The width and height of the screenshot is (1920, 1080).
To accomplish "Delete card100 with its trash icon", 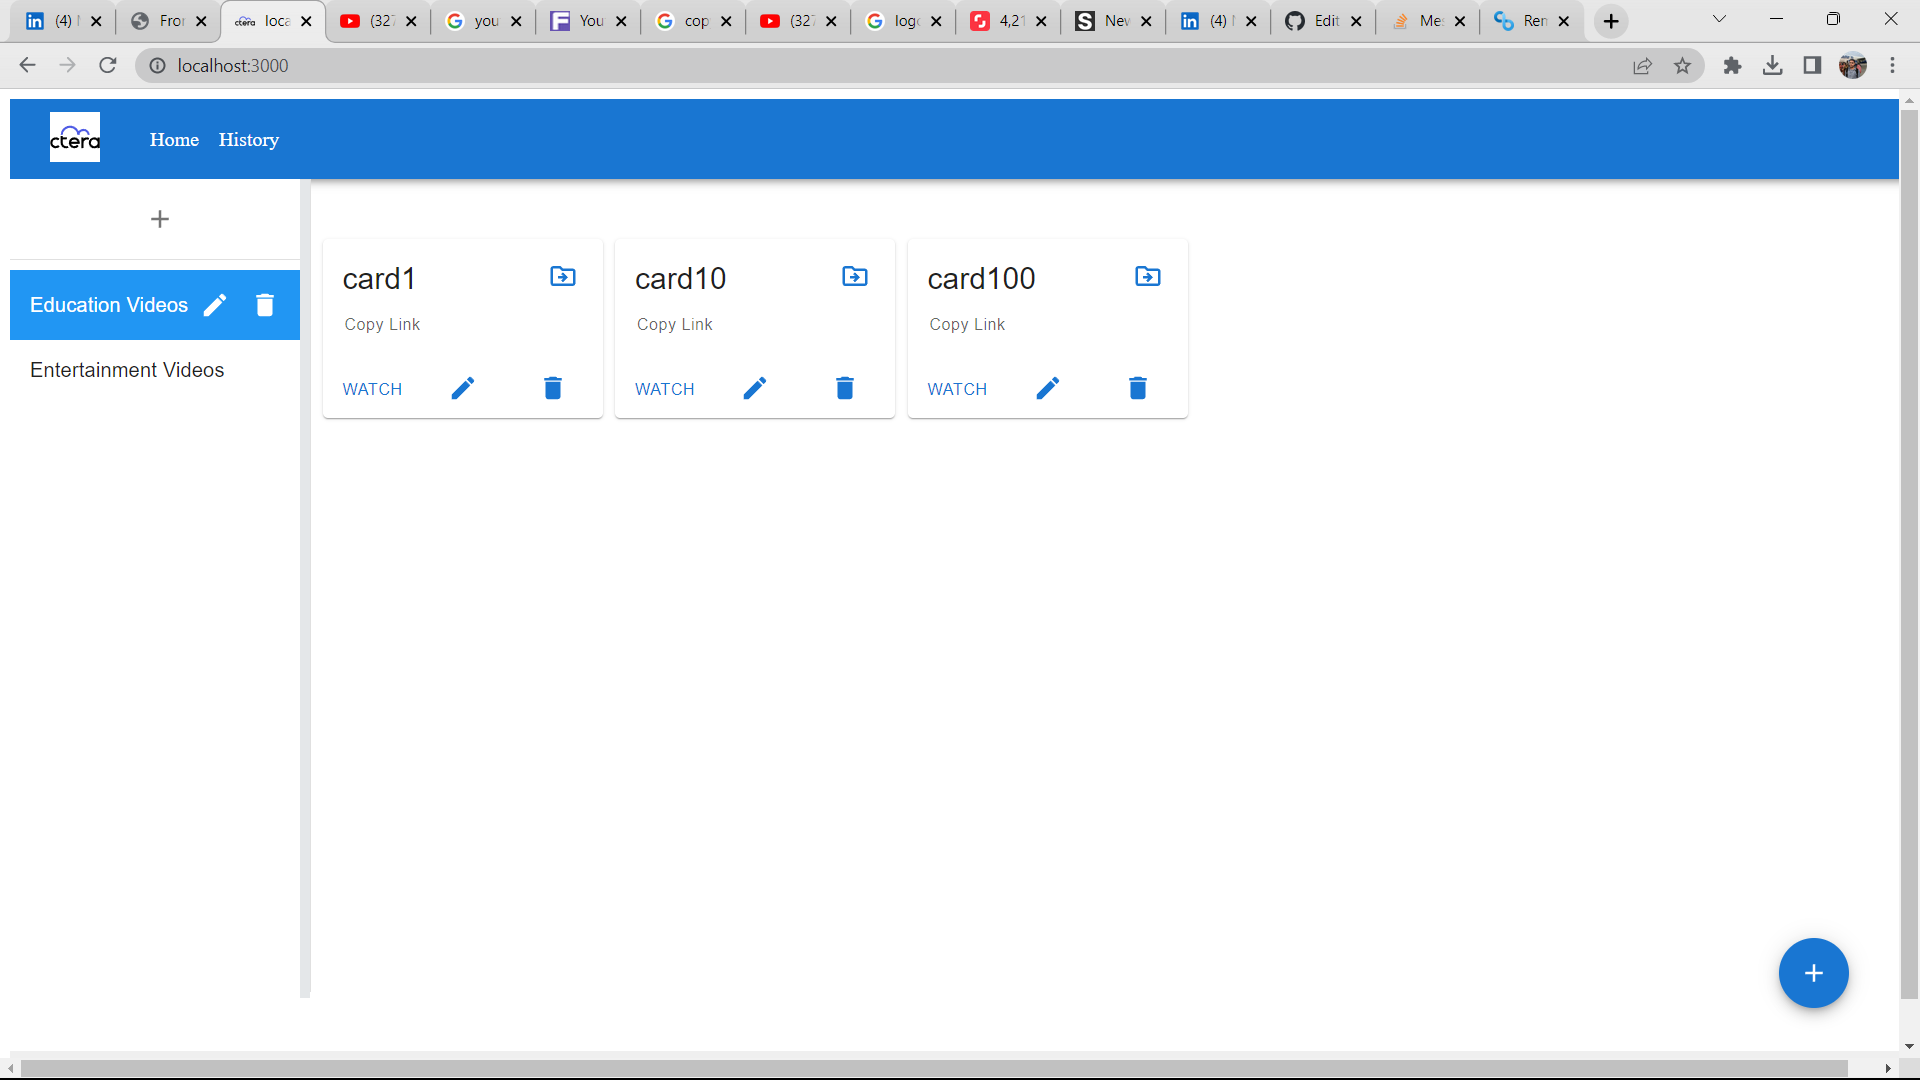I will (1137, 388).
